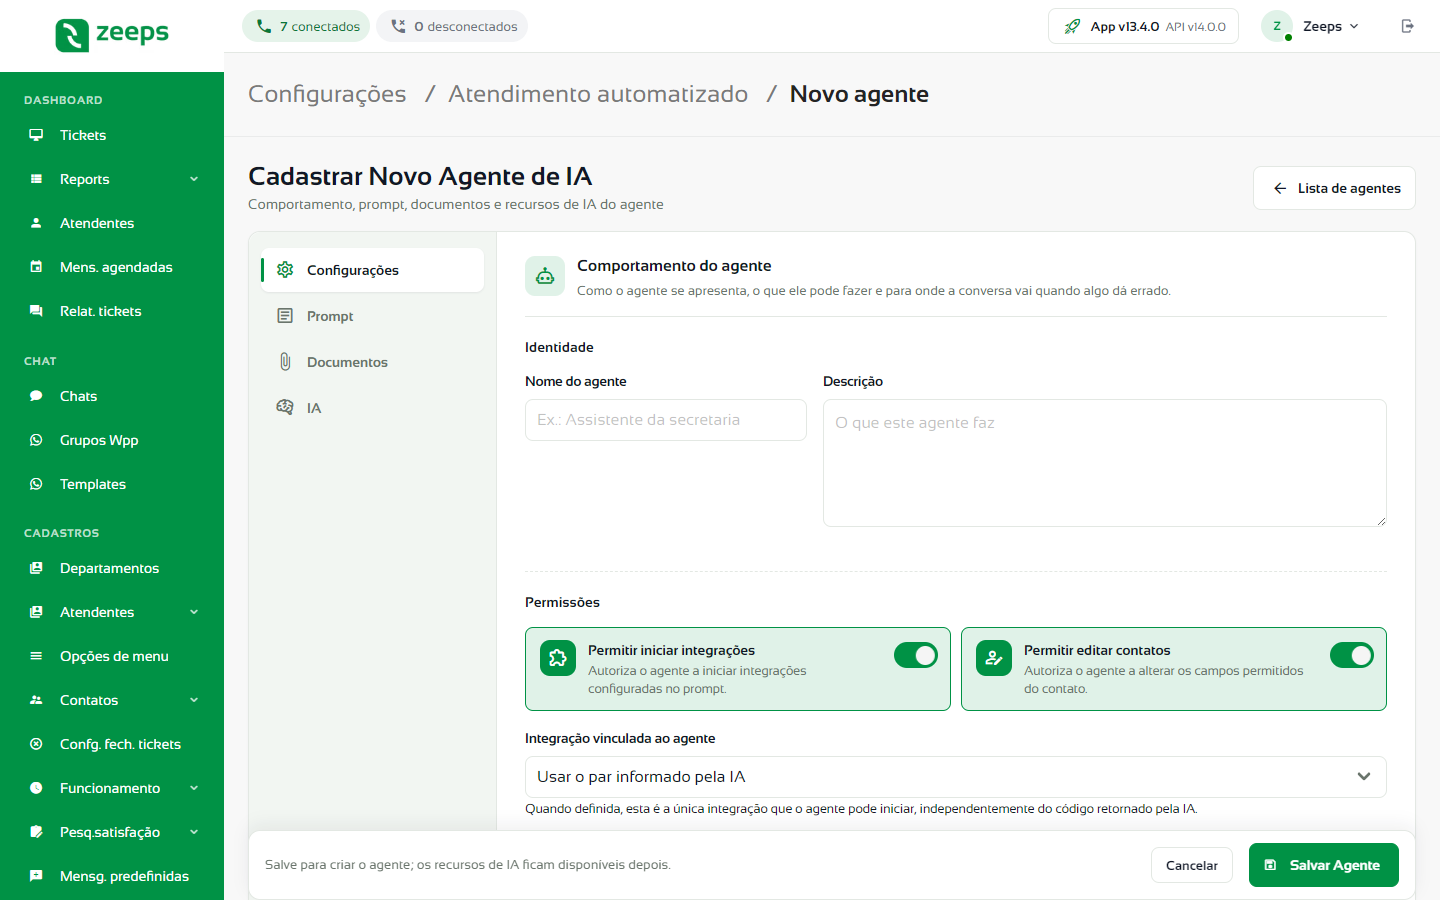
Task: Click the rocket icon beside App v13.4.0
Action: [1072, 26]
